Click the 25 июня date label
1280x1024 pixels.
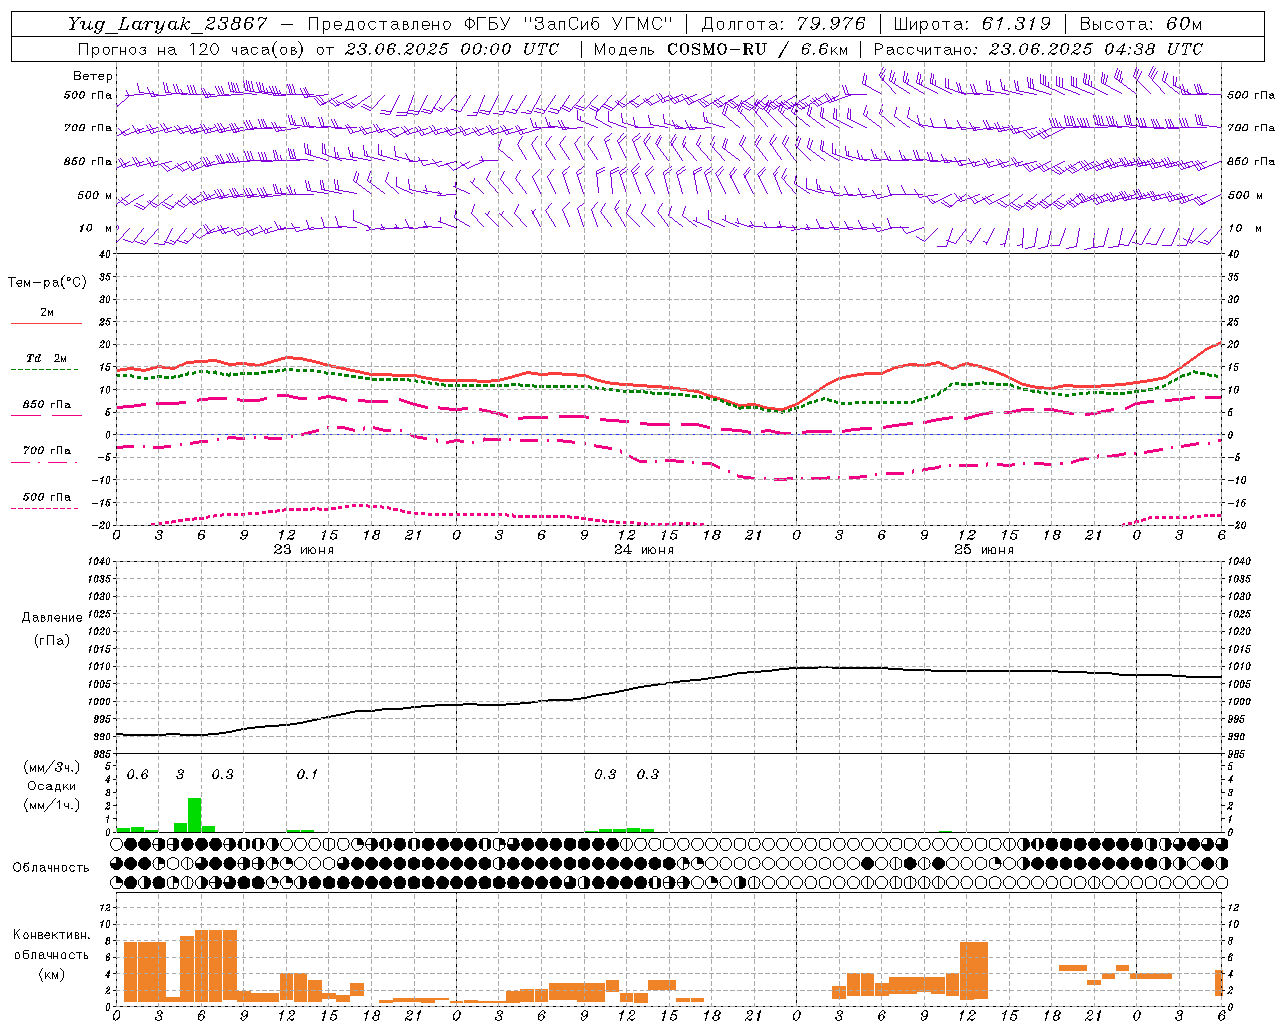click(x=983, y=550)
